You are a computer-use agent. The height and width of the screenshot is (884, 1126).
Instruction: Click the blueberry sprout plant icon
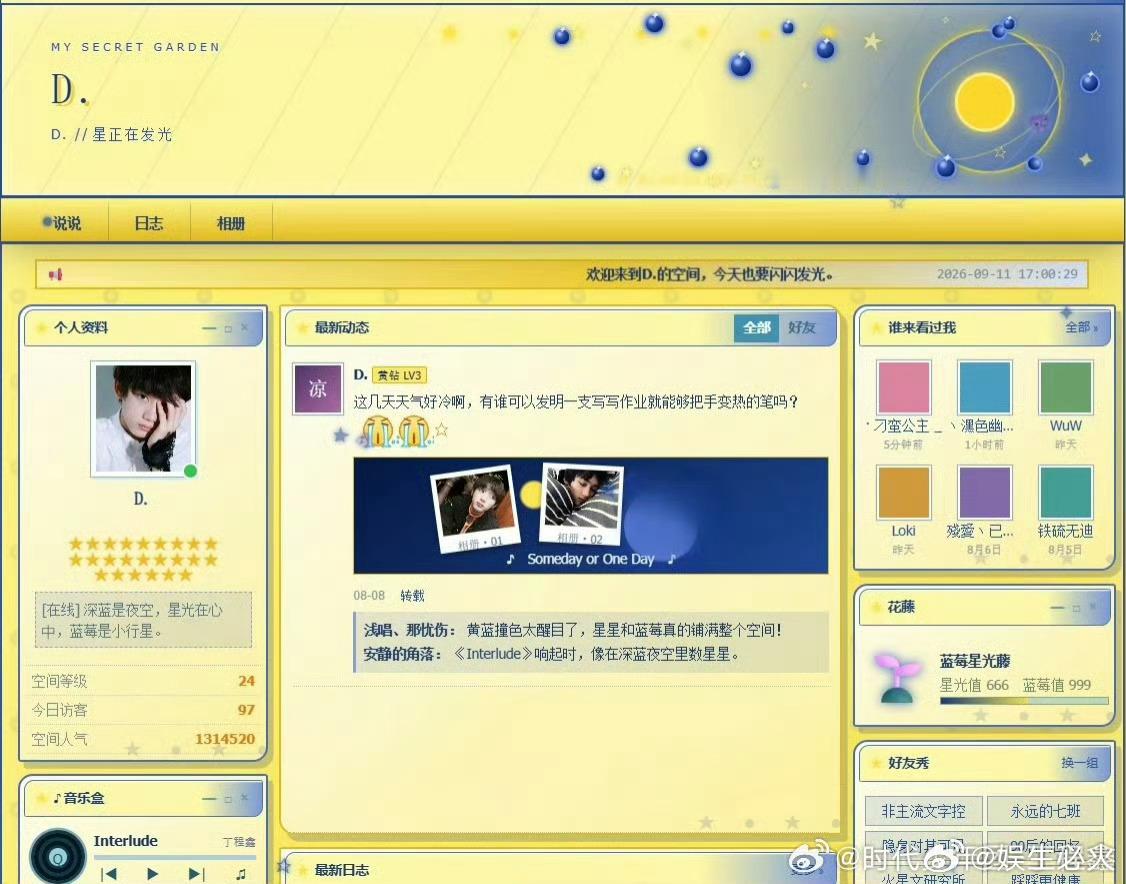[897, 677]
